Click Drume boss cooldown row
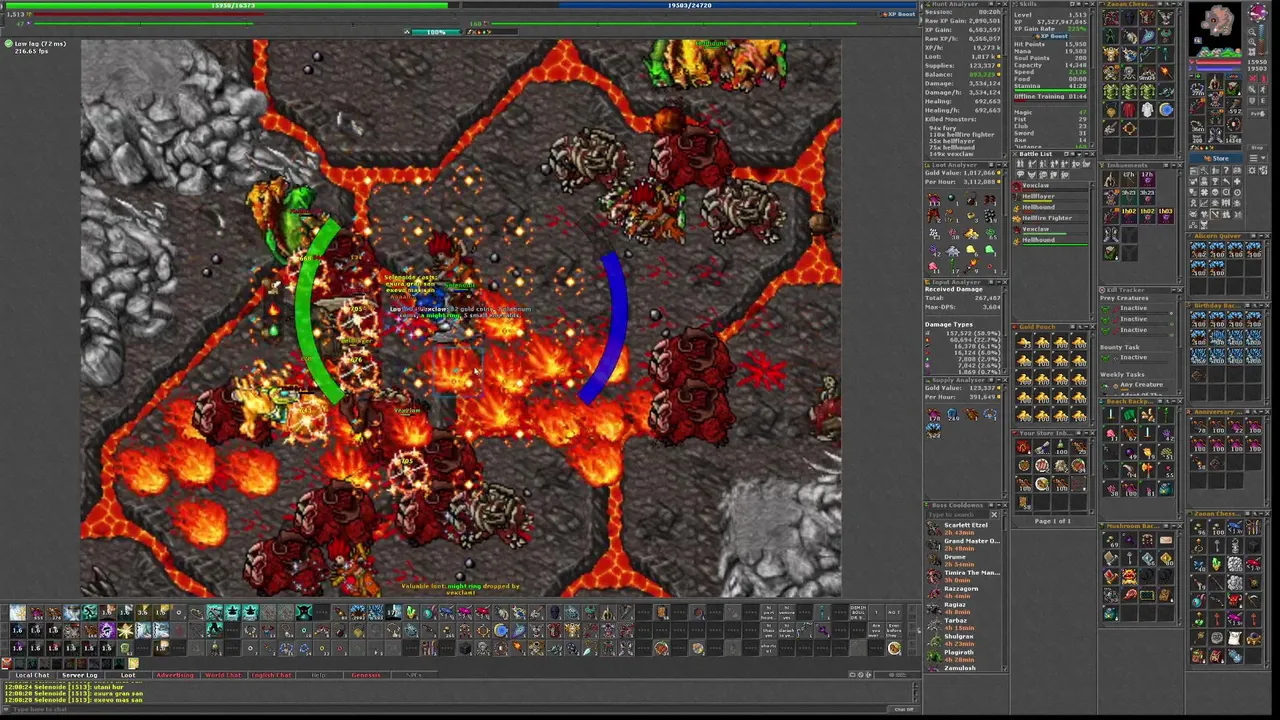This screenshot has width=1280, height=720. (962, 560)
